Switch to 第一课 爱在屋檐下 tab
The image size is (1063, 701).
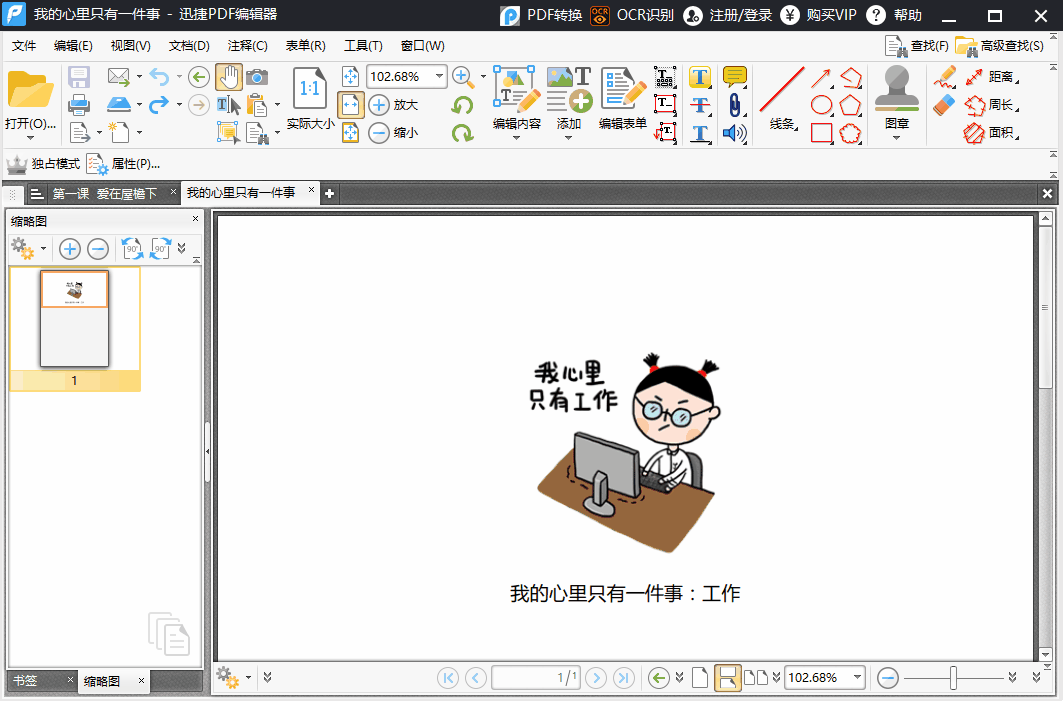click(104, 194)
